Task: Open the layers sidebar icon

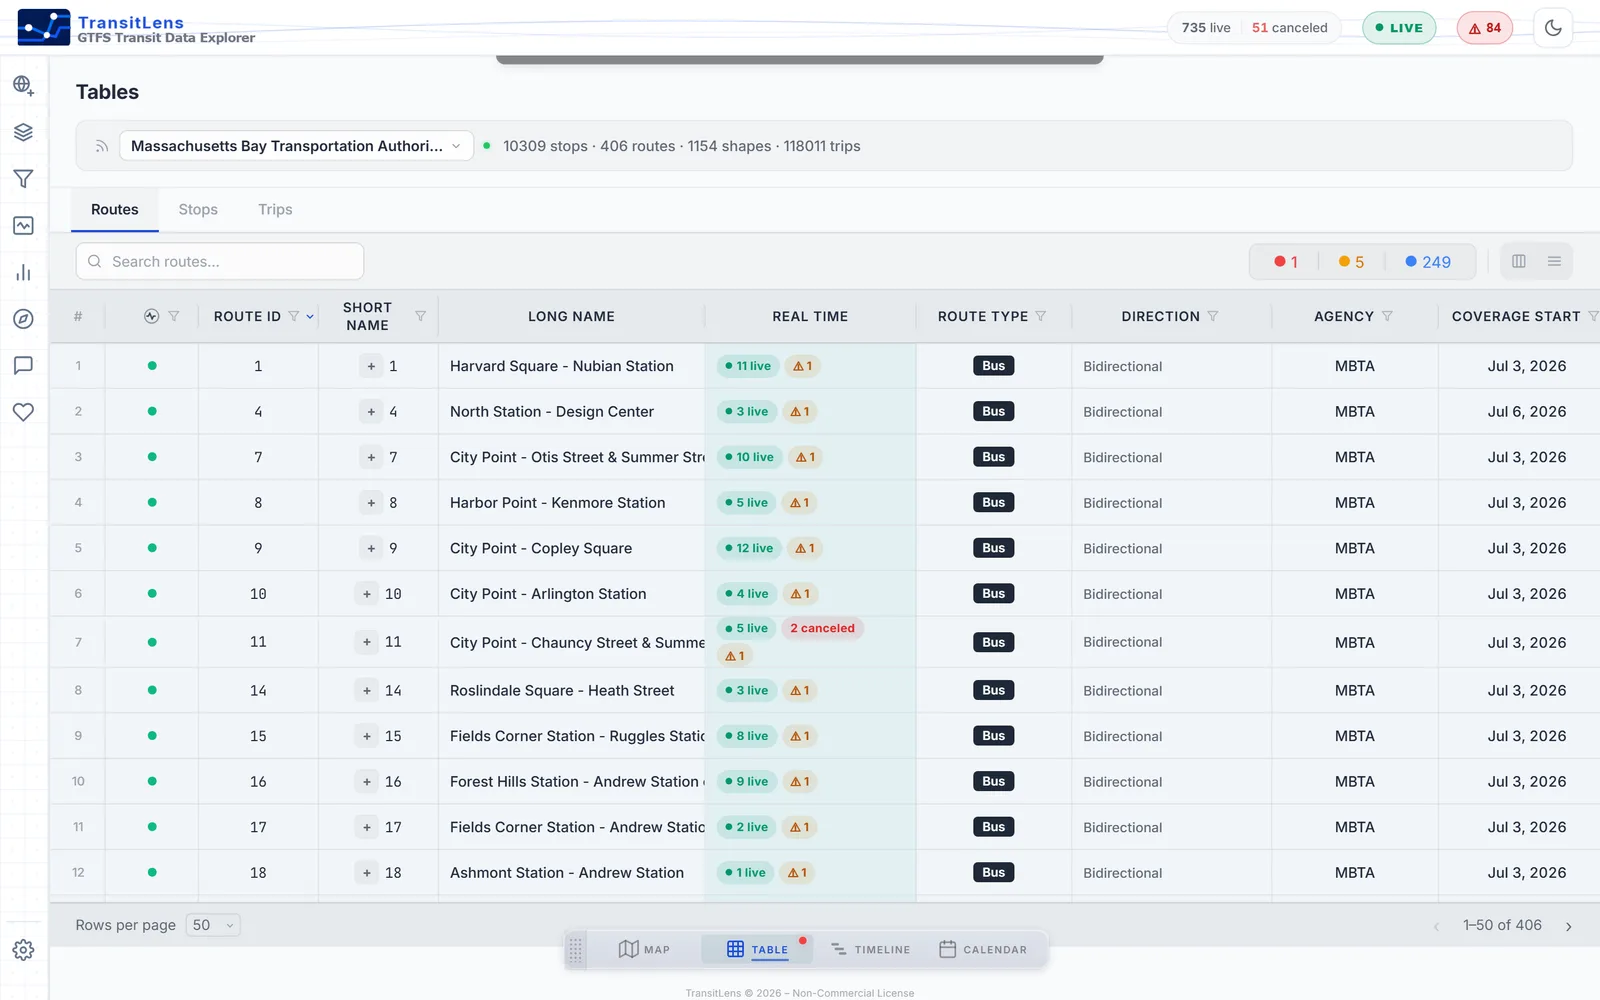Action: pyautogui.click(x=23, y=132)
